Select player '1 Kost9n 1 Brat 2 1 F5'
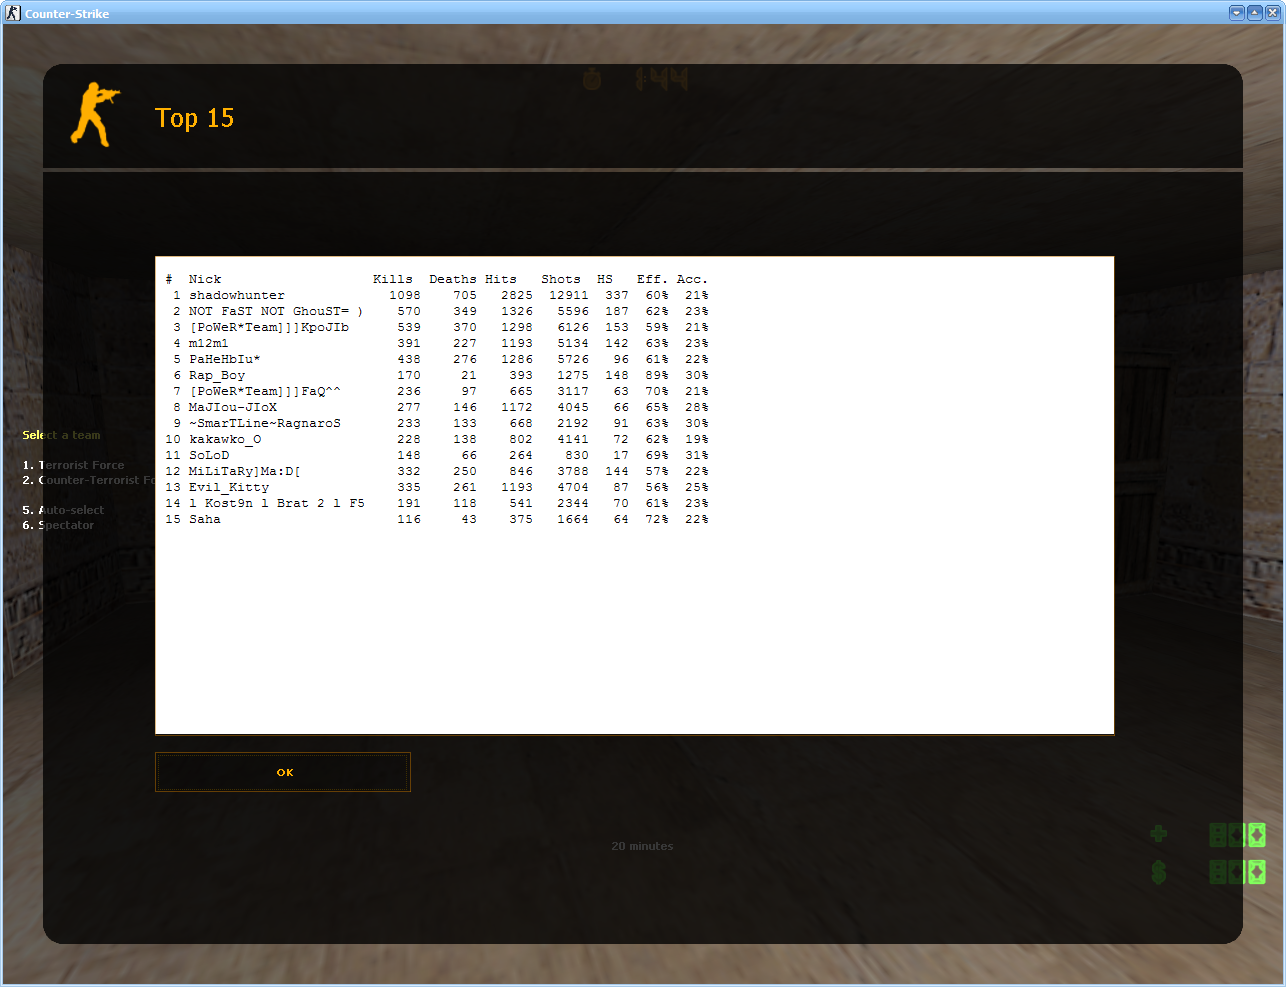 tap(277, 503)
